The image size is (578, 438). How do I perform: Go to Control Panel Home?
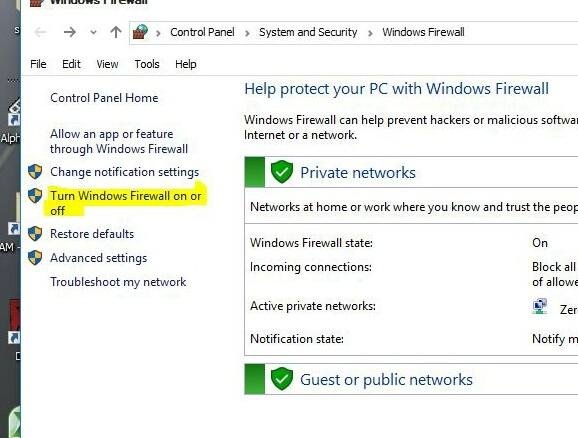(104, 98)
